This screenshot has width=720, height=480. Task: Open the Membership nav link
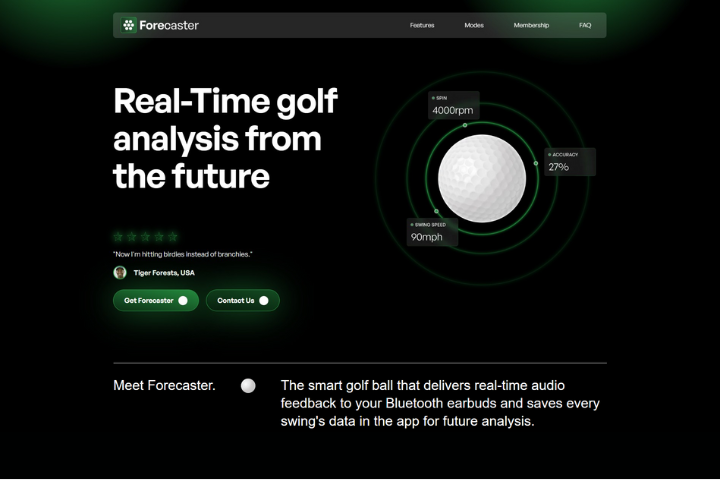531,25
